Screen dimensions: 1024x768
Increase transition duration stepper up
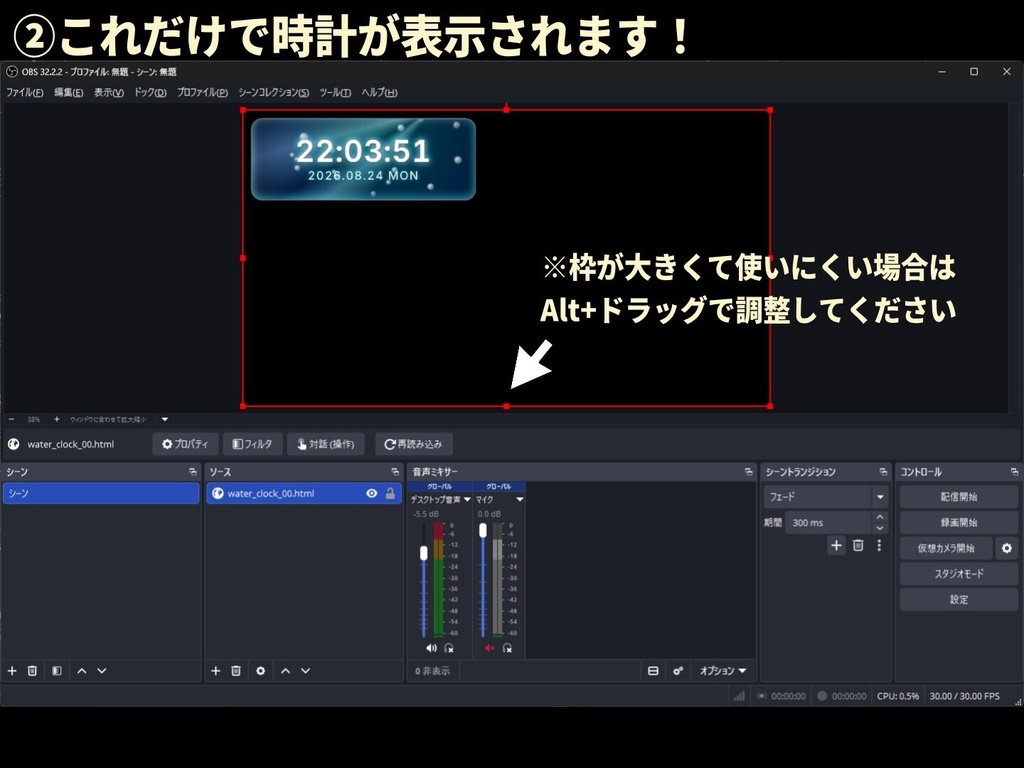(880, 517)
